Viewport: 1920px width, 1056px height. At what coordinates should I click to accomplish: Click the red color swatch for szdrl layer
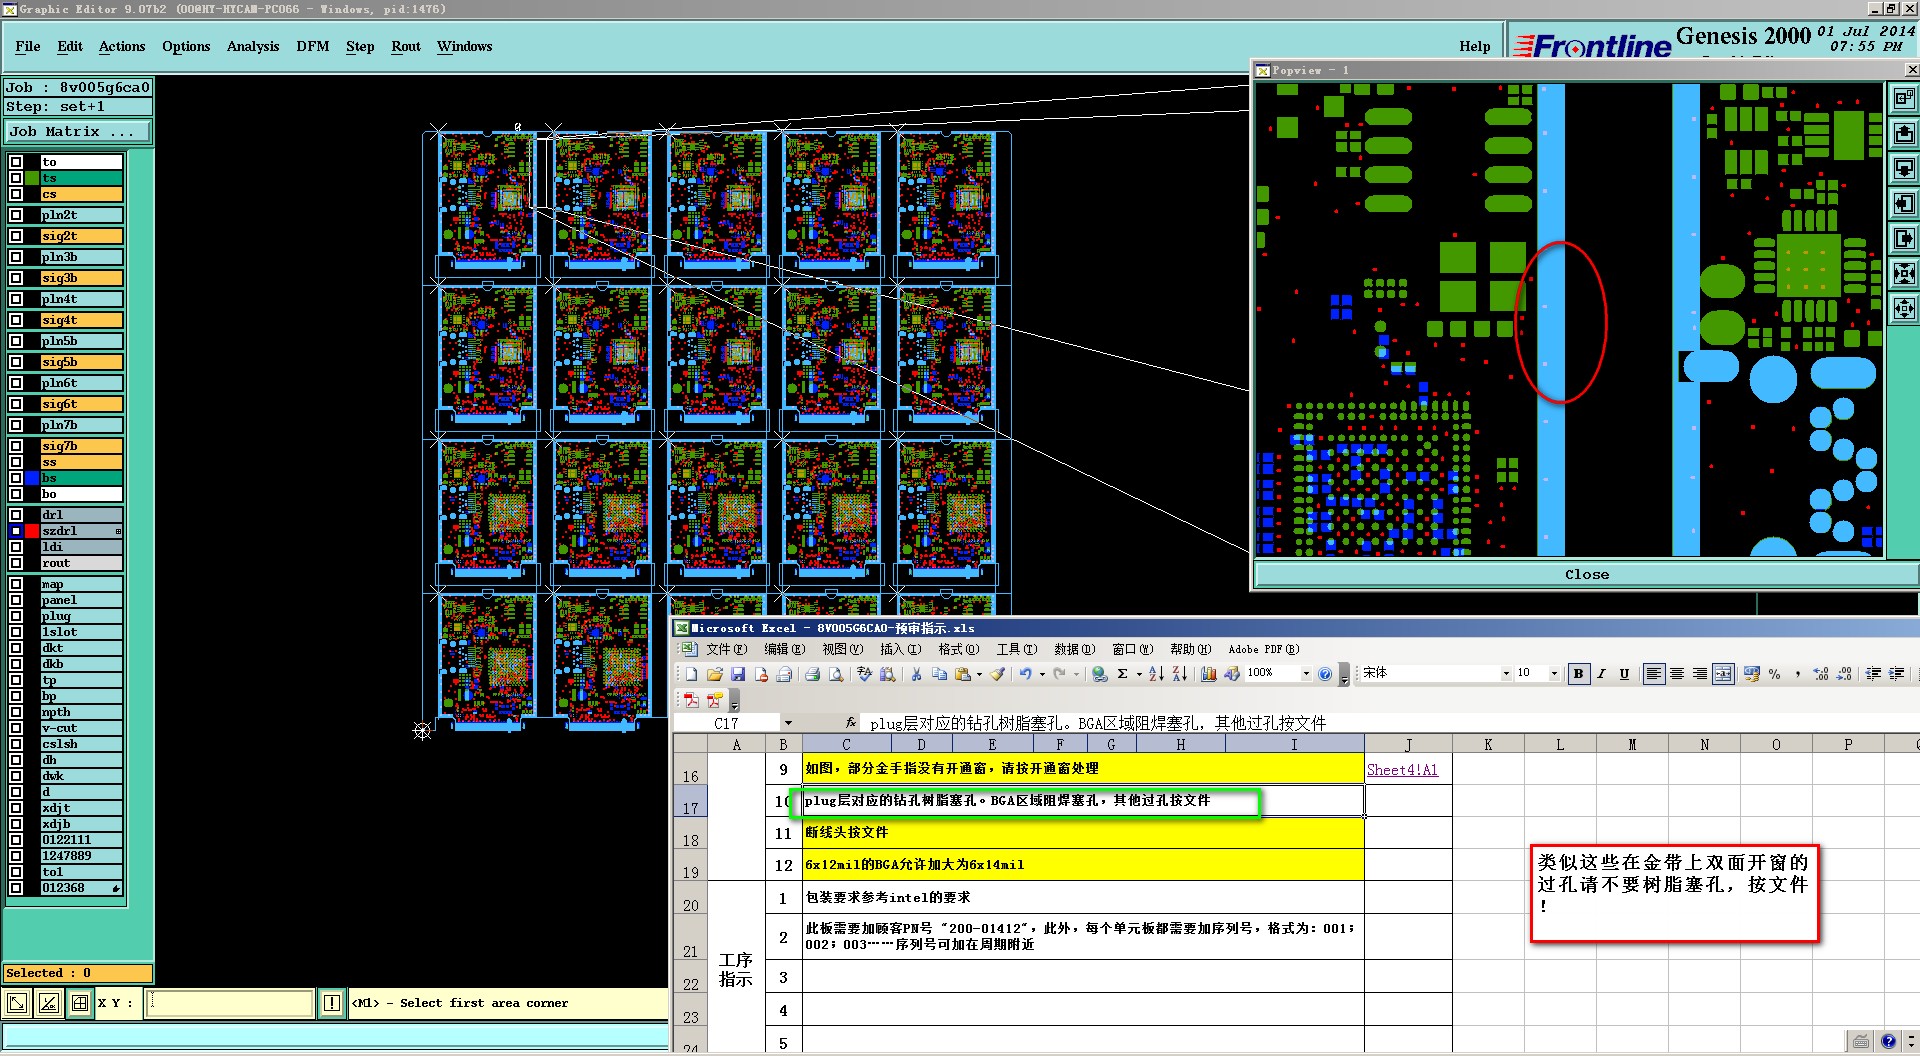pos(32,531)
